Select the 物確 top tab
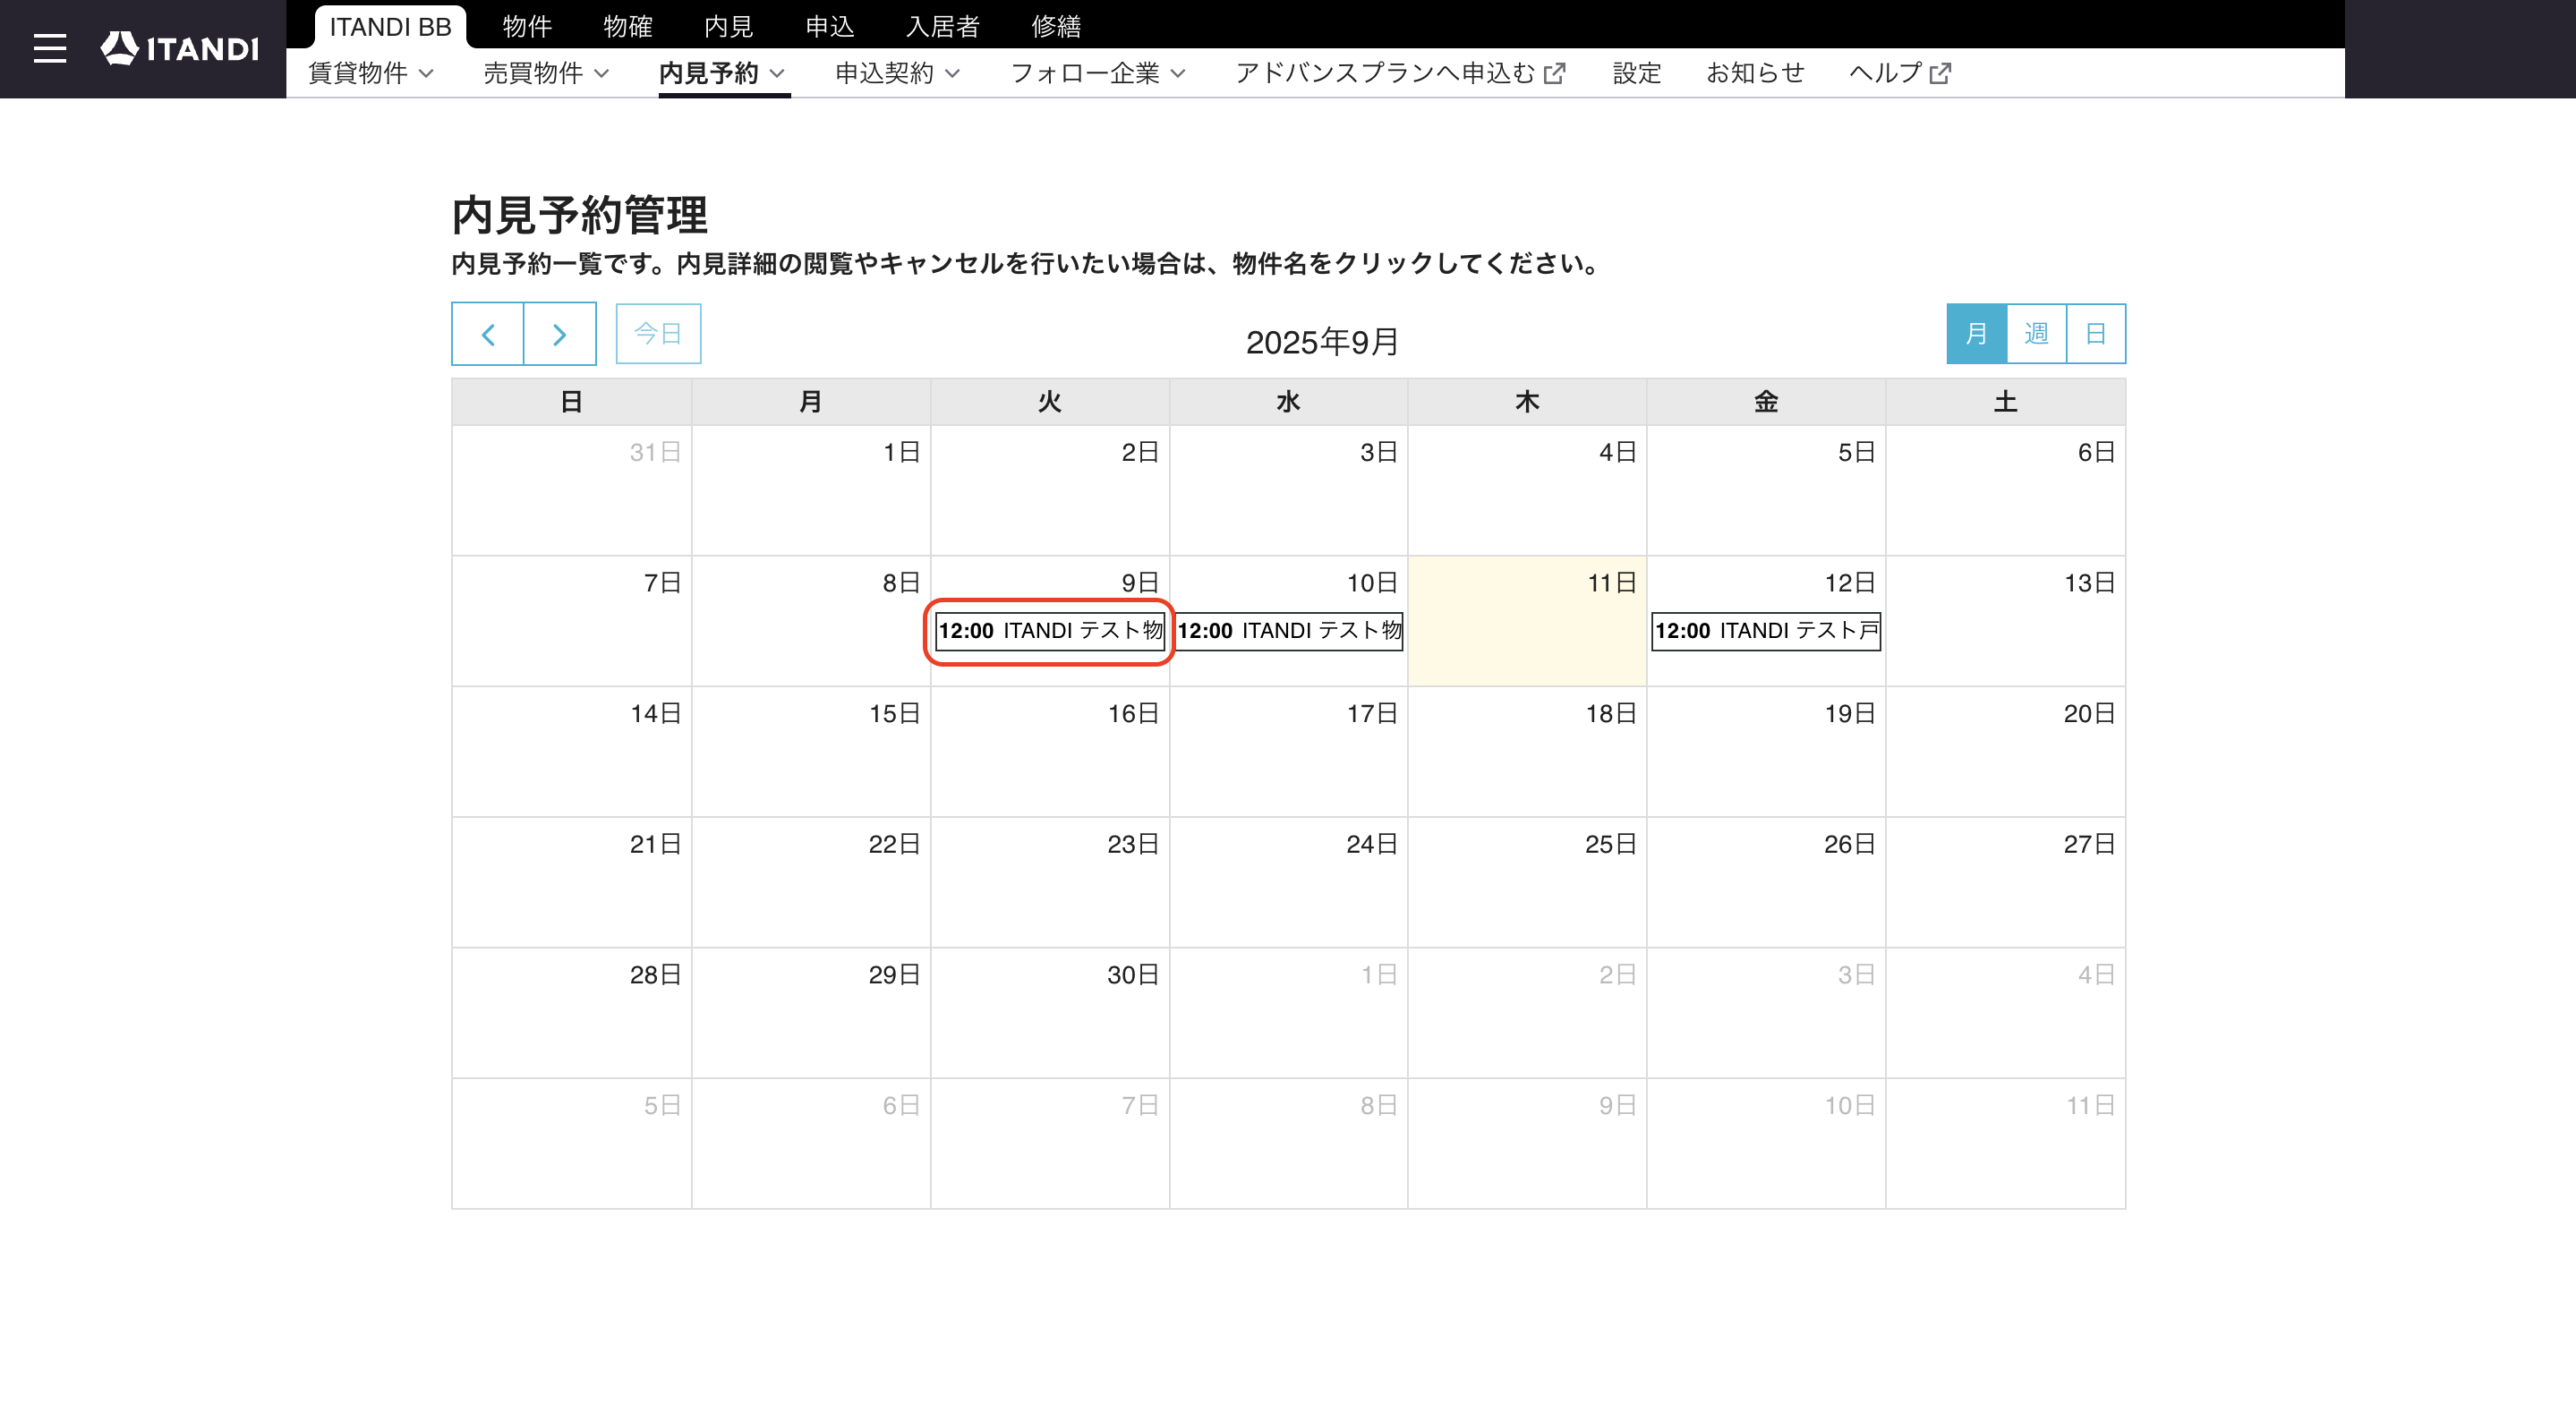Screen dimensions: 2576x1412 click(x=628, y=27)
